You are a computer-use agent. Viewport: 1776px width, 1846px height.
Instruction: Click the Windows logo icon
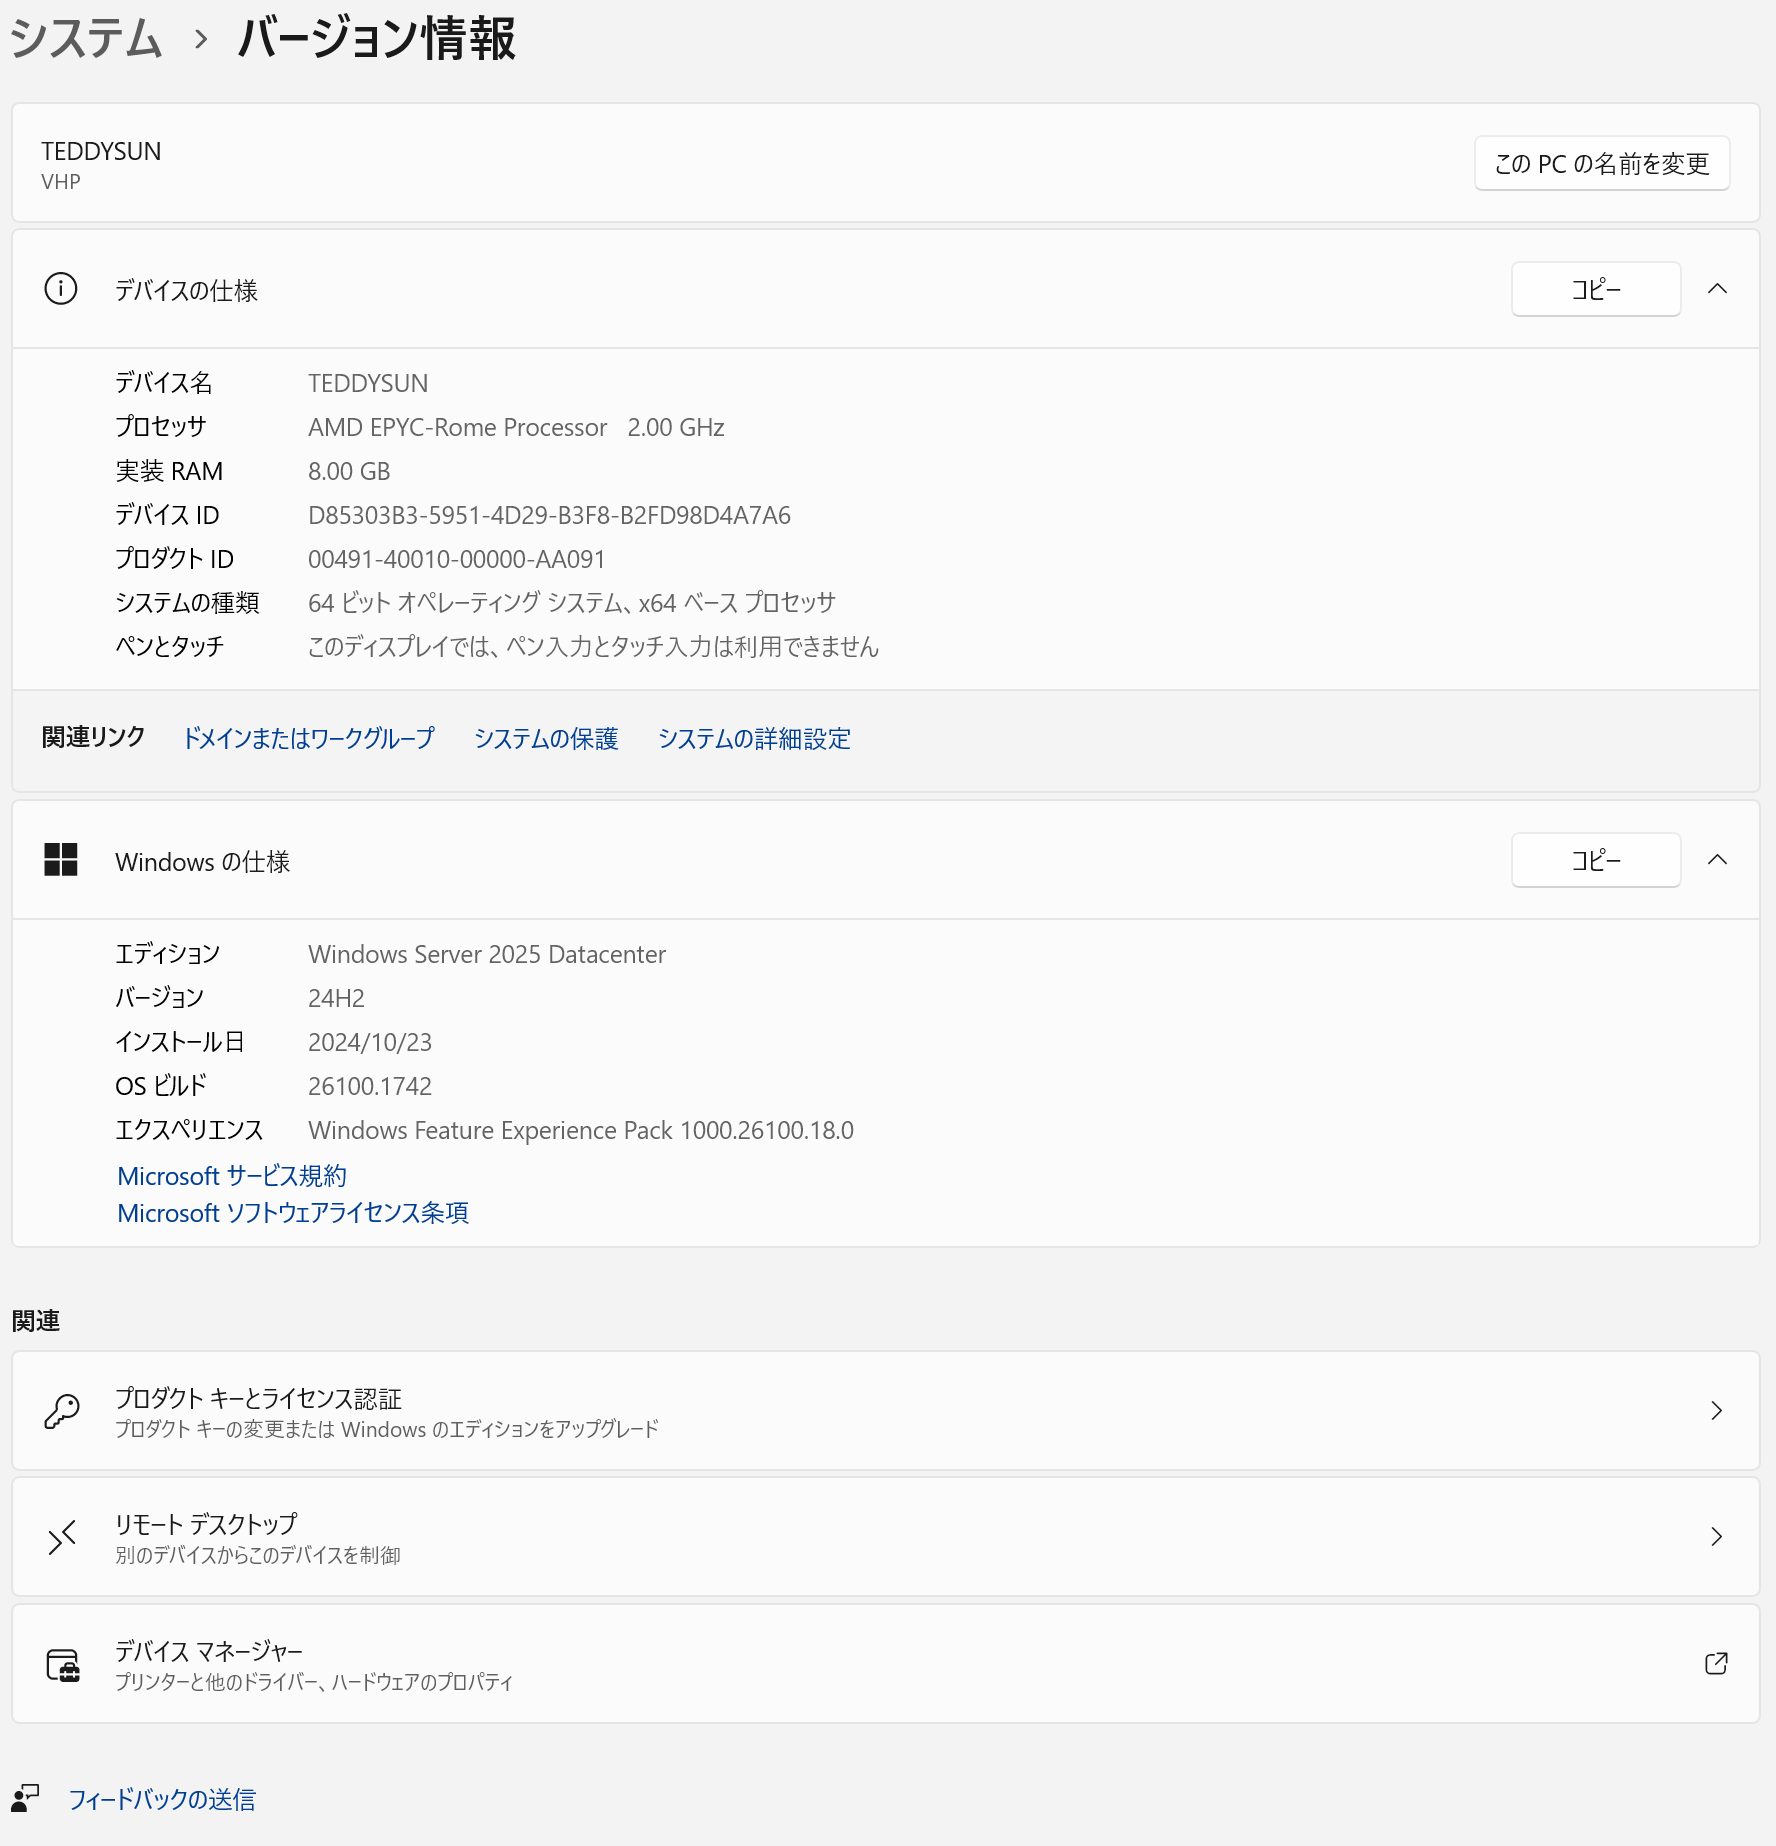click(61, 860)
